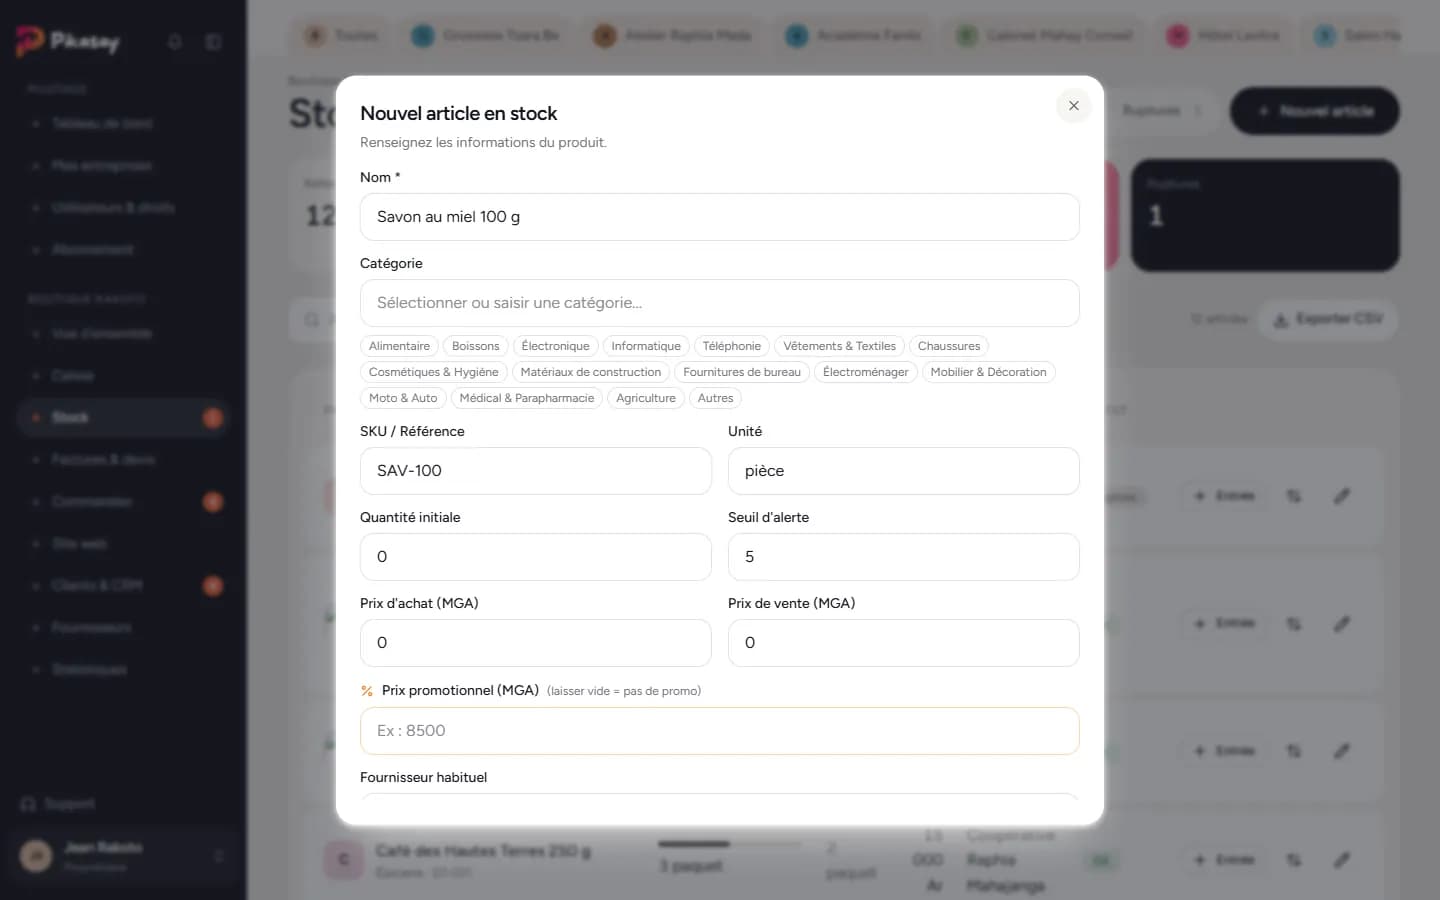Select the Téléphonie category chip
The image size is (1440, 900).
coord(731,346)
